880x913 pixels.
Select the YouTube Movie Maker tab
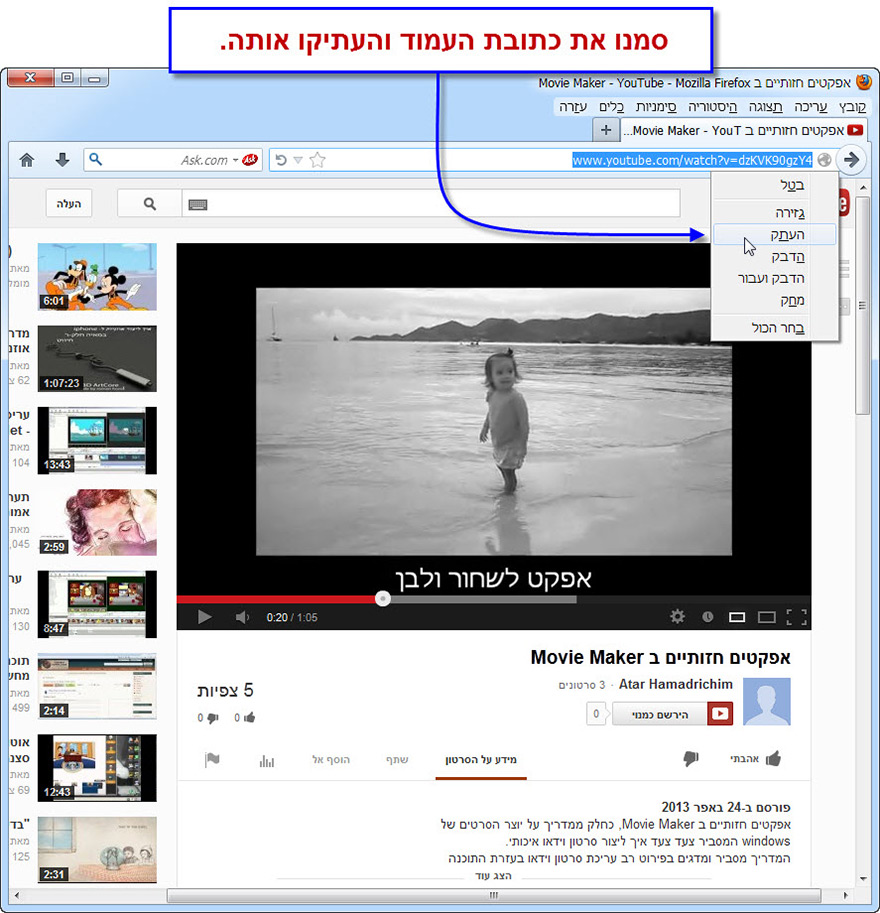pyautogui.click(x=743, y=130)
